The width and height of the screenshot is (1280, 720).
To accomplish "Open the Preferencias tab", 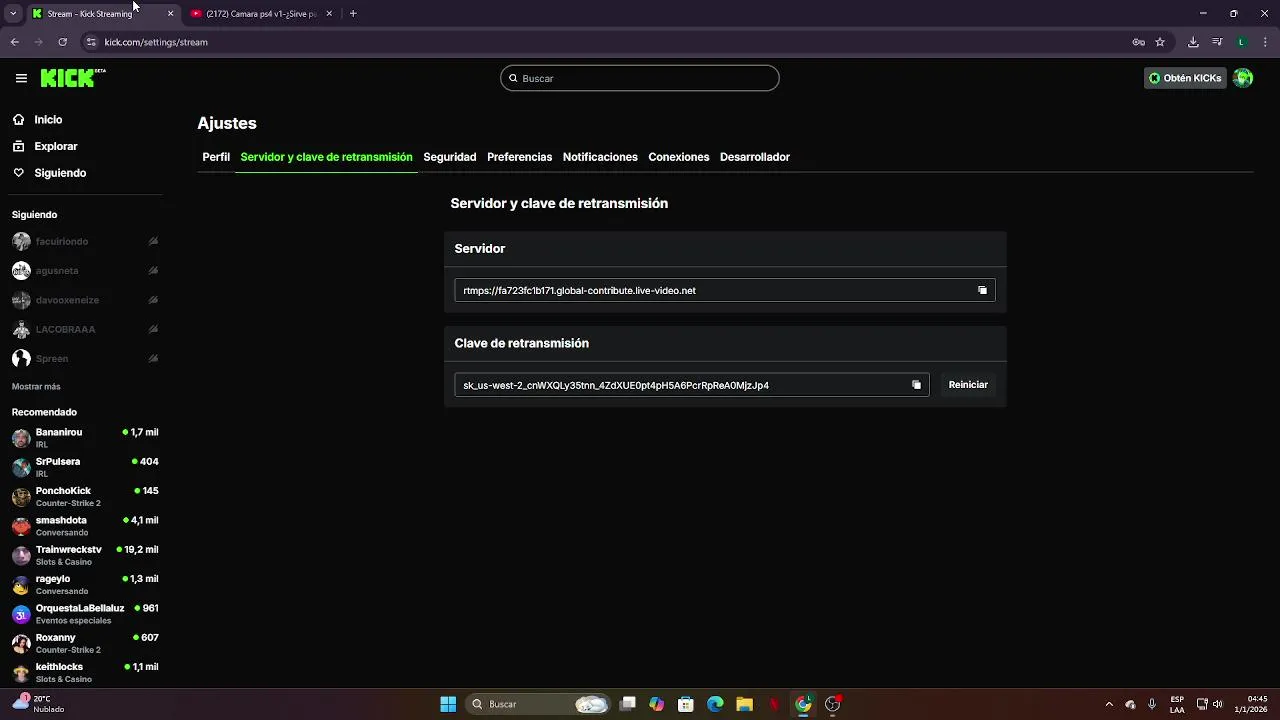I will [x=519, y=157].
